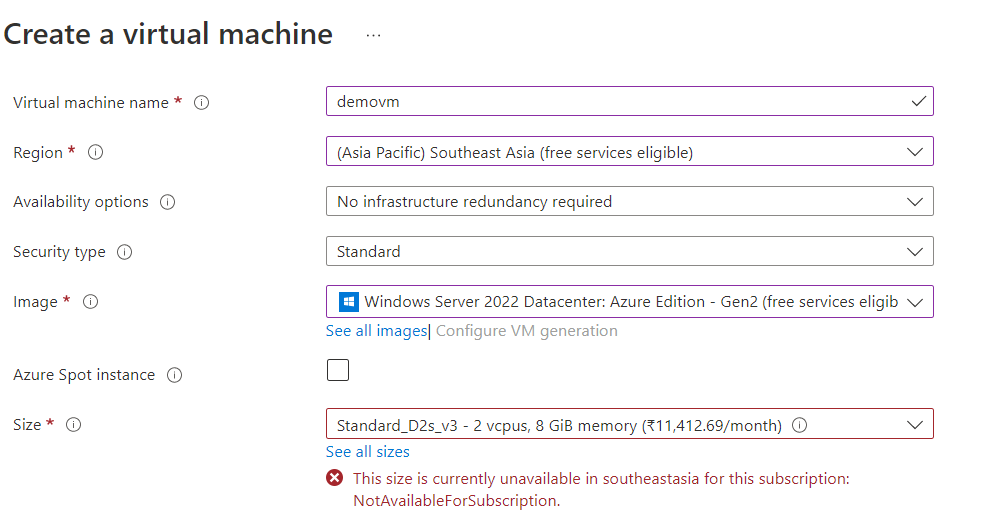
Task: Click info icon beside Region label
Action: 96,153
